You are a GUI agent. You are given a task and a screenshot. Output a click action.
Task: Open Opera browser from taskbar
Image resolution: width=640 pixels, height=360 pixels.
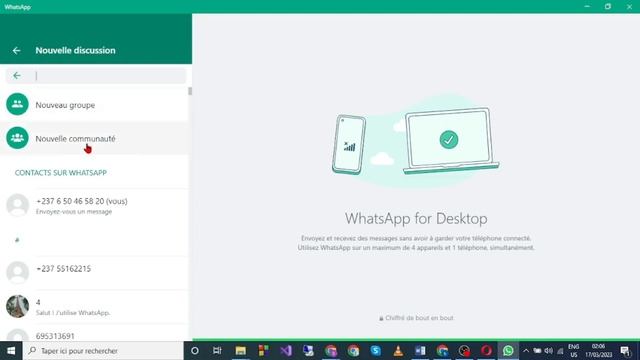coord(486,351)
